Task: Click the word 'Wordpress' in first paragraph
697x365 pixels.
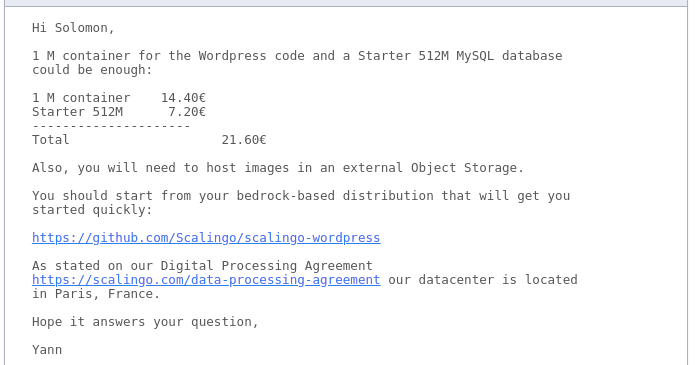Action: pyautogui.click(x=232, y=56)
